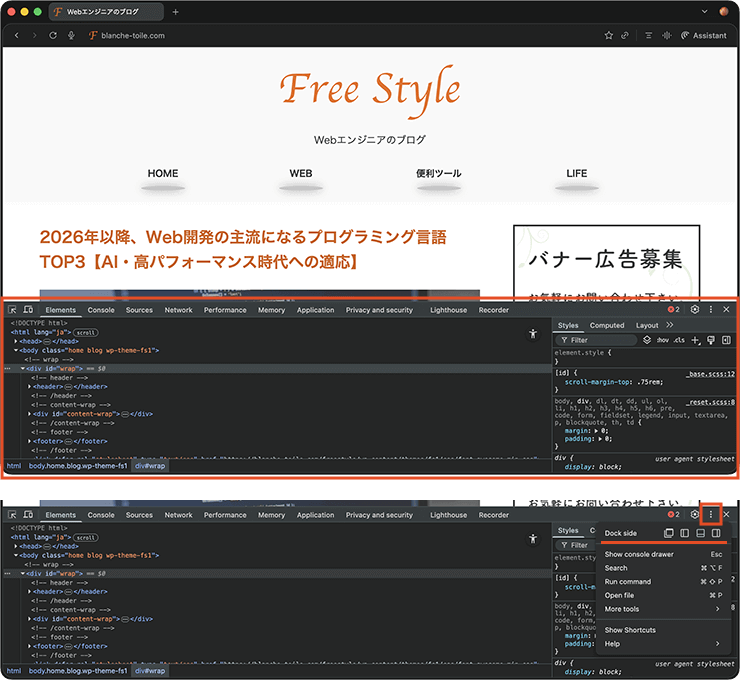740x680 pixels.
Task: Switch to the Layout styles tab
Action: (x=647, y=325)
